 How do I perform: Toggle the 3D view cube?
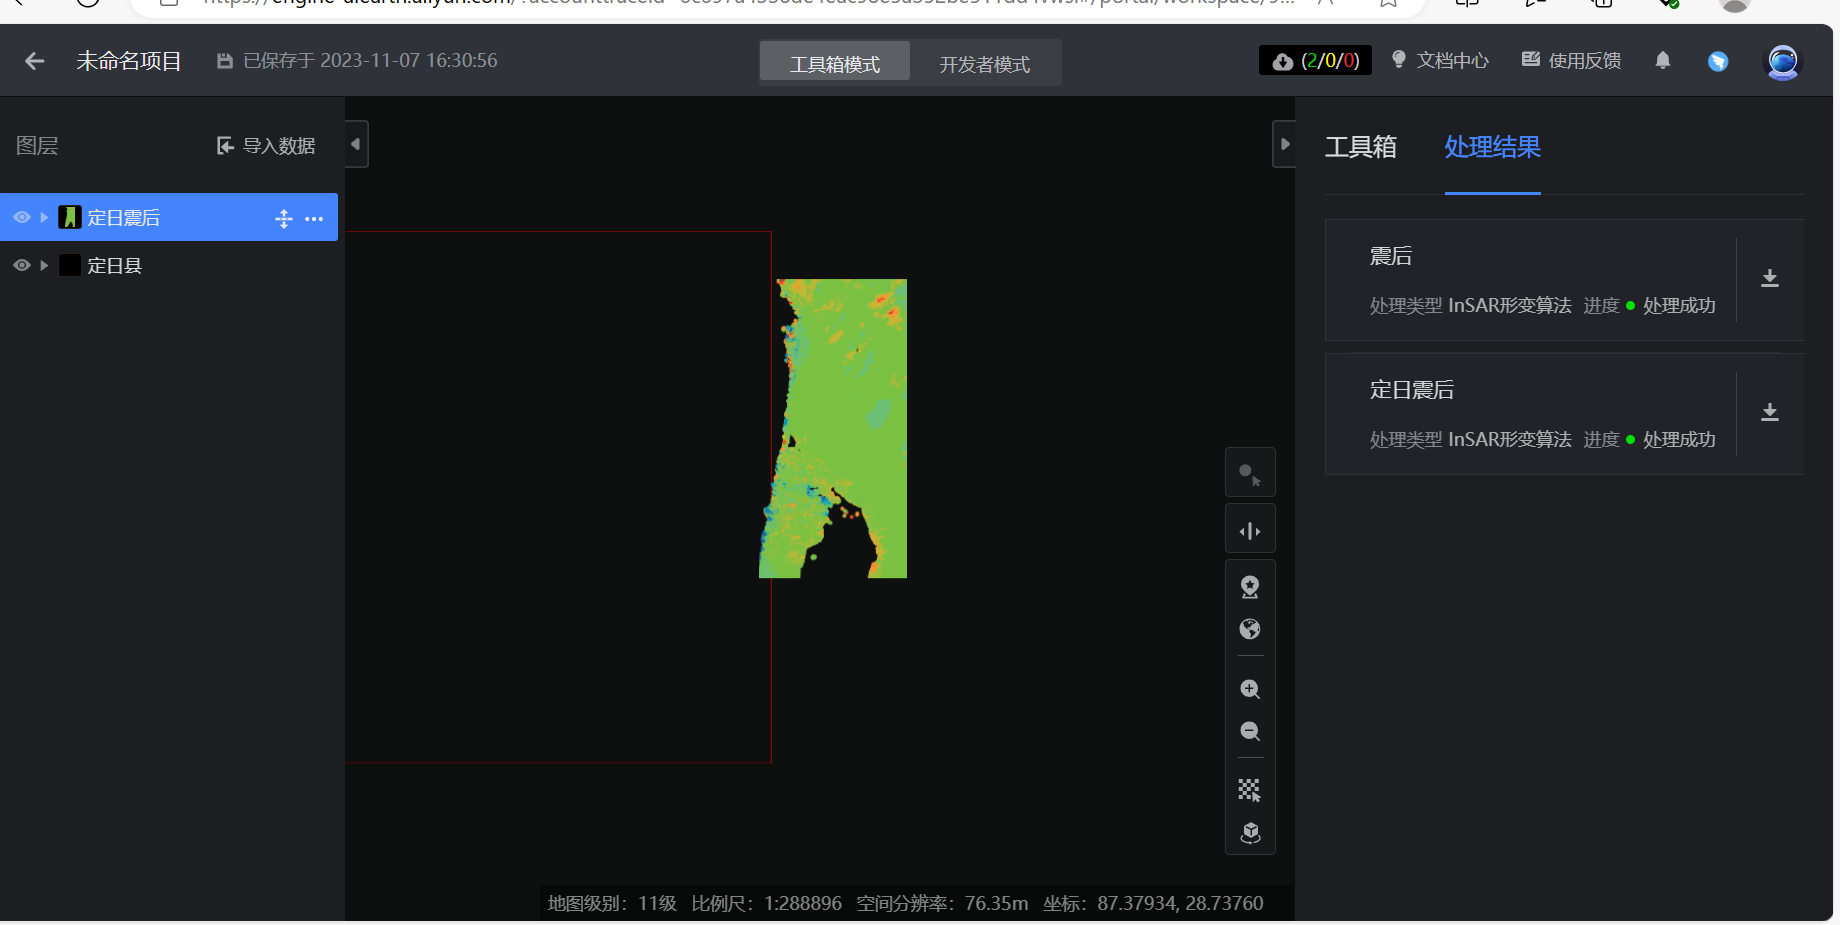tap(1250, 833)
